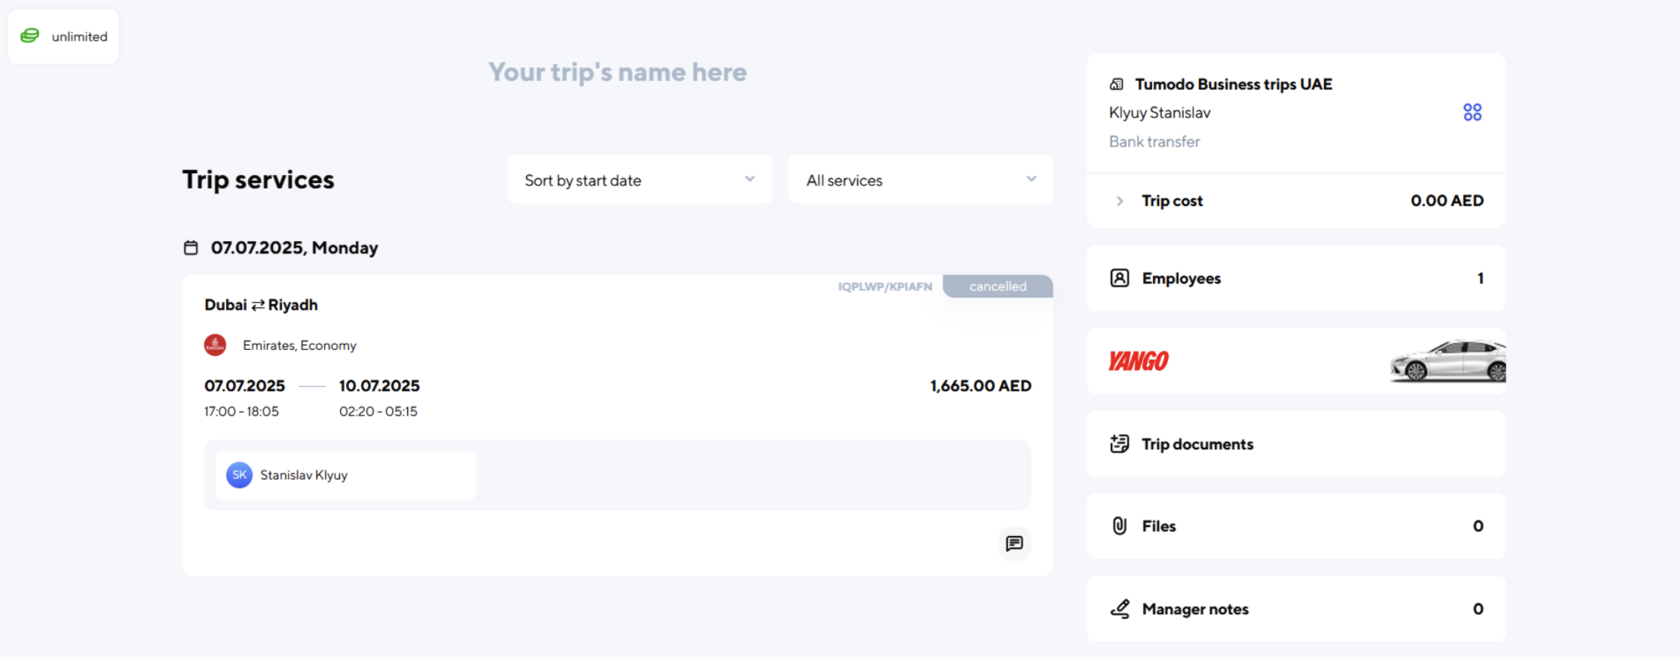Image resolution: width=1680 pixels, height=662 pixels.
Task: Open the Files section
Action: point(1295,526)
